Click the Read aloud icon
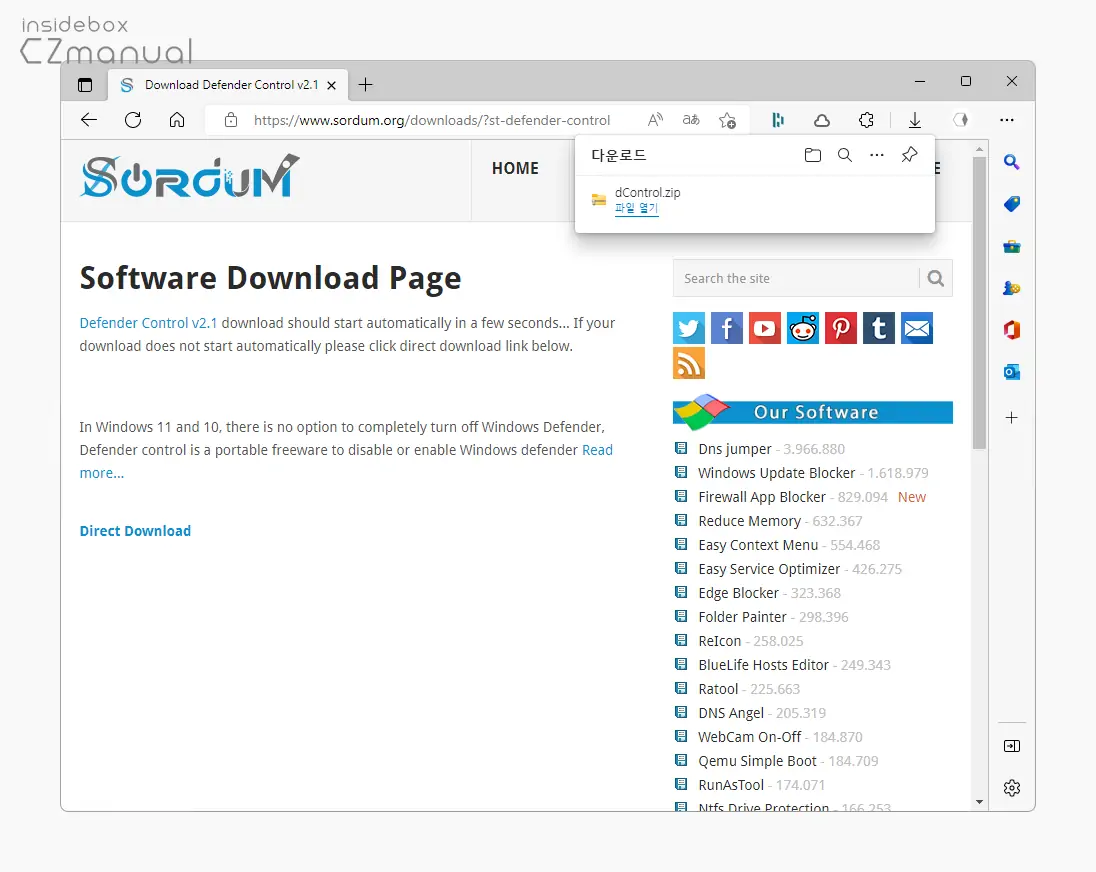This screenshot has width=1096, height=872. [x=655, y=120]
